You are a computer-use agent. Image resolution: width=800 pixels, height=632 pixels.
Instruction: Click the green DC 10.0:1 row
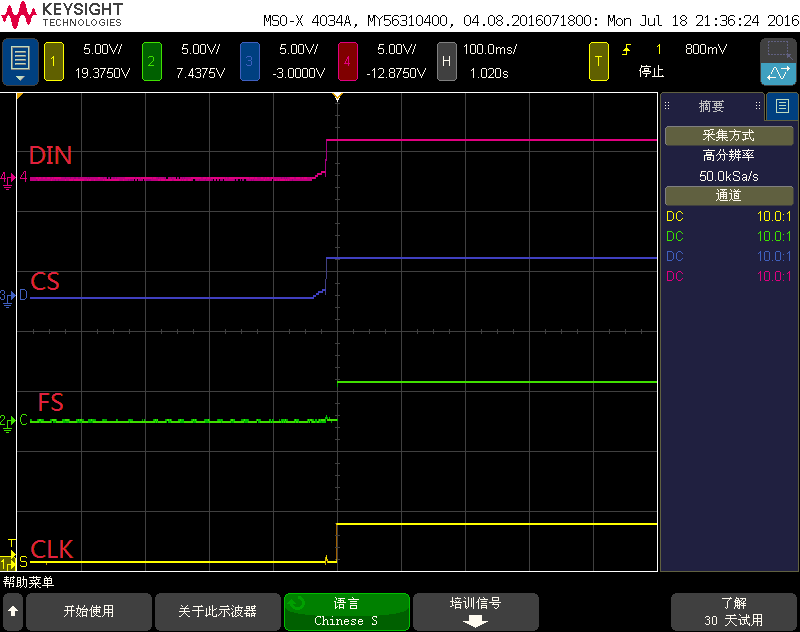(729, 236)
